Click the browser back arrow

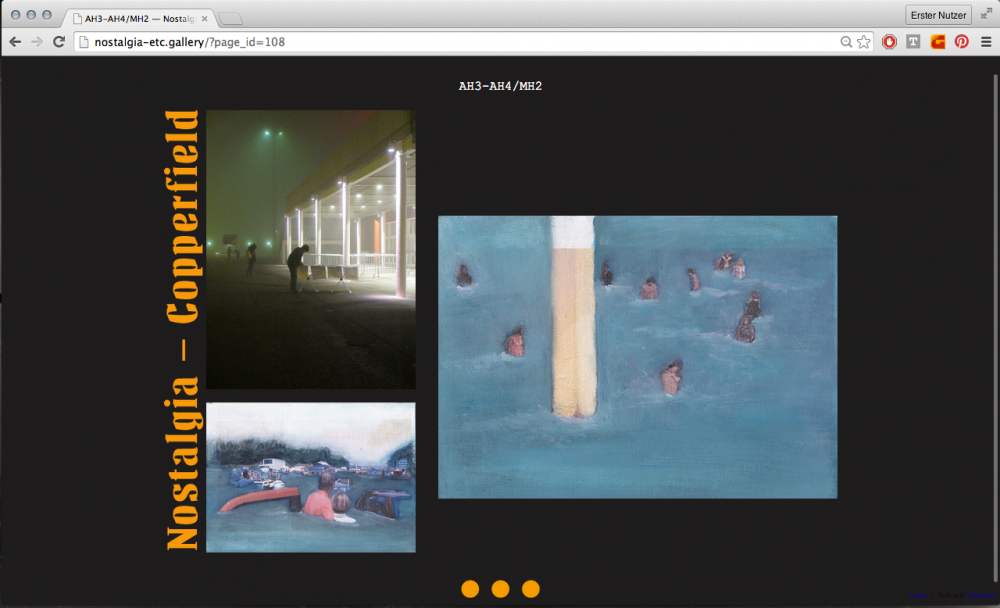(x=15, y=42)
